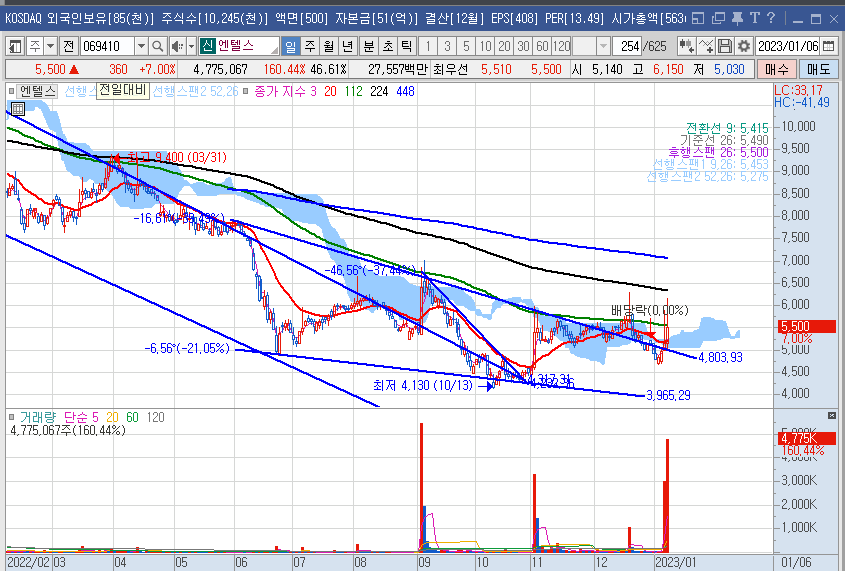Select the 일 daily chart period
The image size is (845, 571).
(290, 46)
